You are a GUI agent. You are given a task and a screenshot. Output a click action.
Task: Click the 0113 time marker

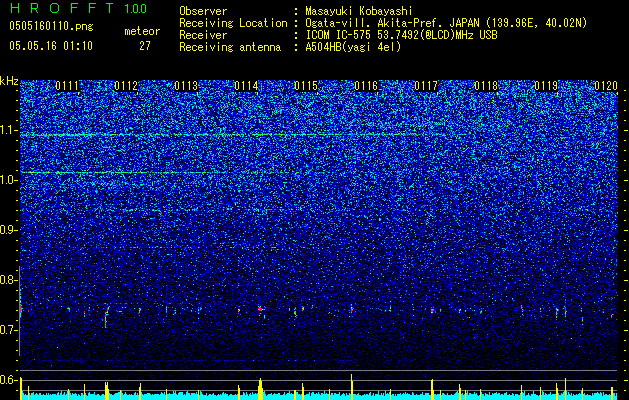pos(186,86)
